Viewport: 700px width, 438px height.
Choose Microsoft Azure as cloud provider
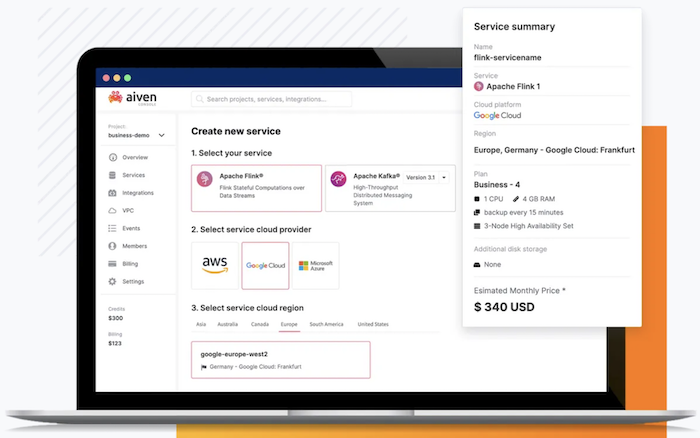click(316, 266)
